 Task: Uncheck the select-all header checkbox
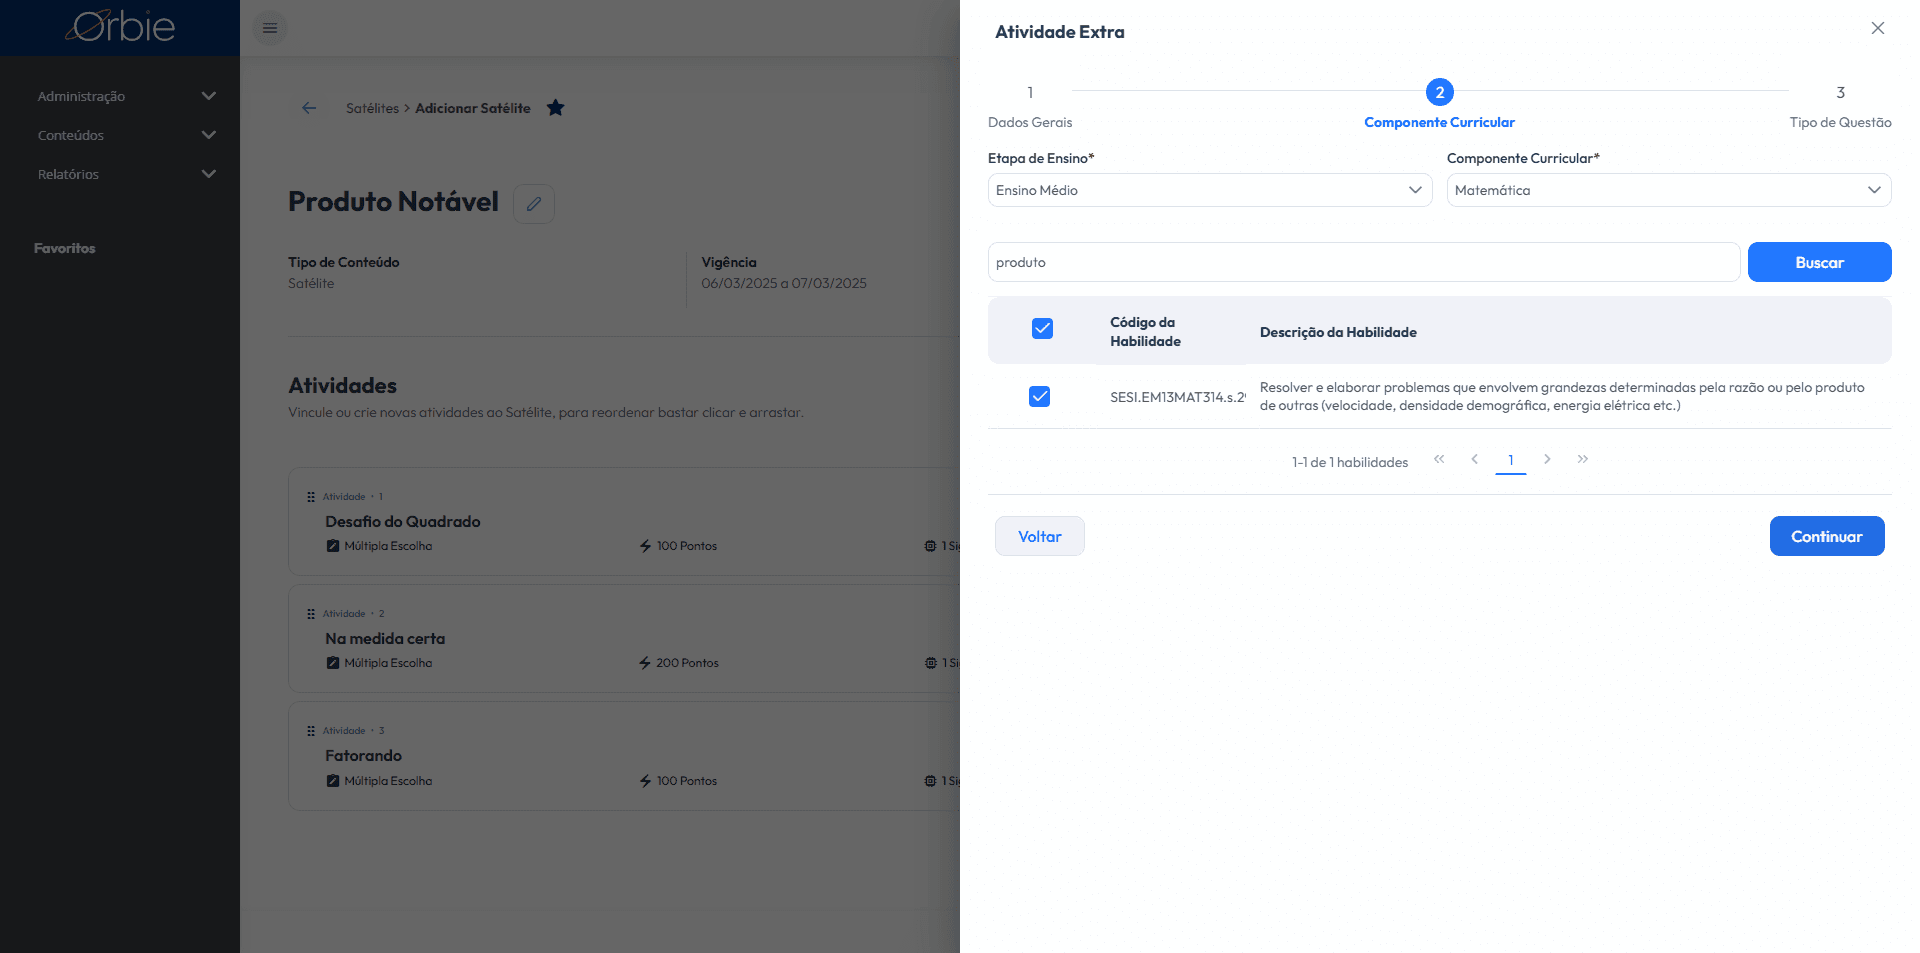click(1042, 328)
